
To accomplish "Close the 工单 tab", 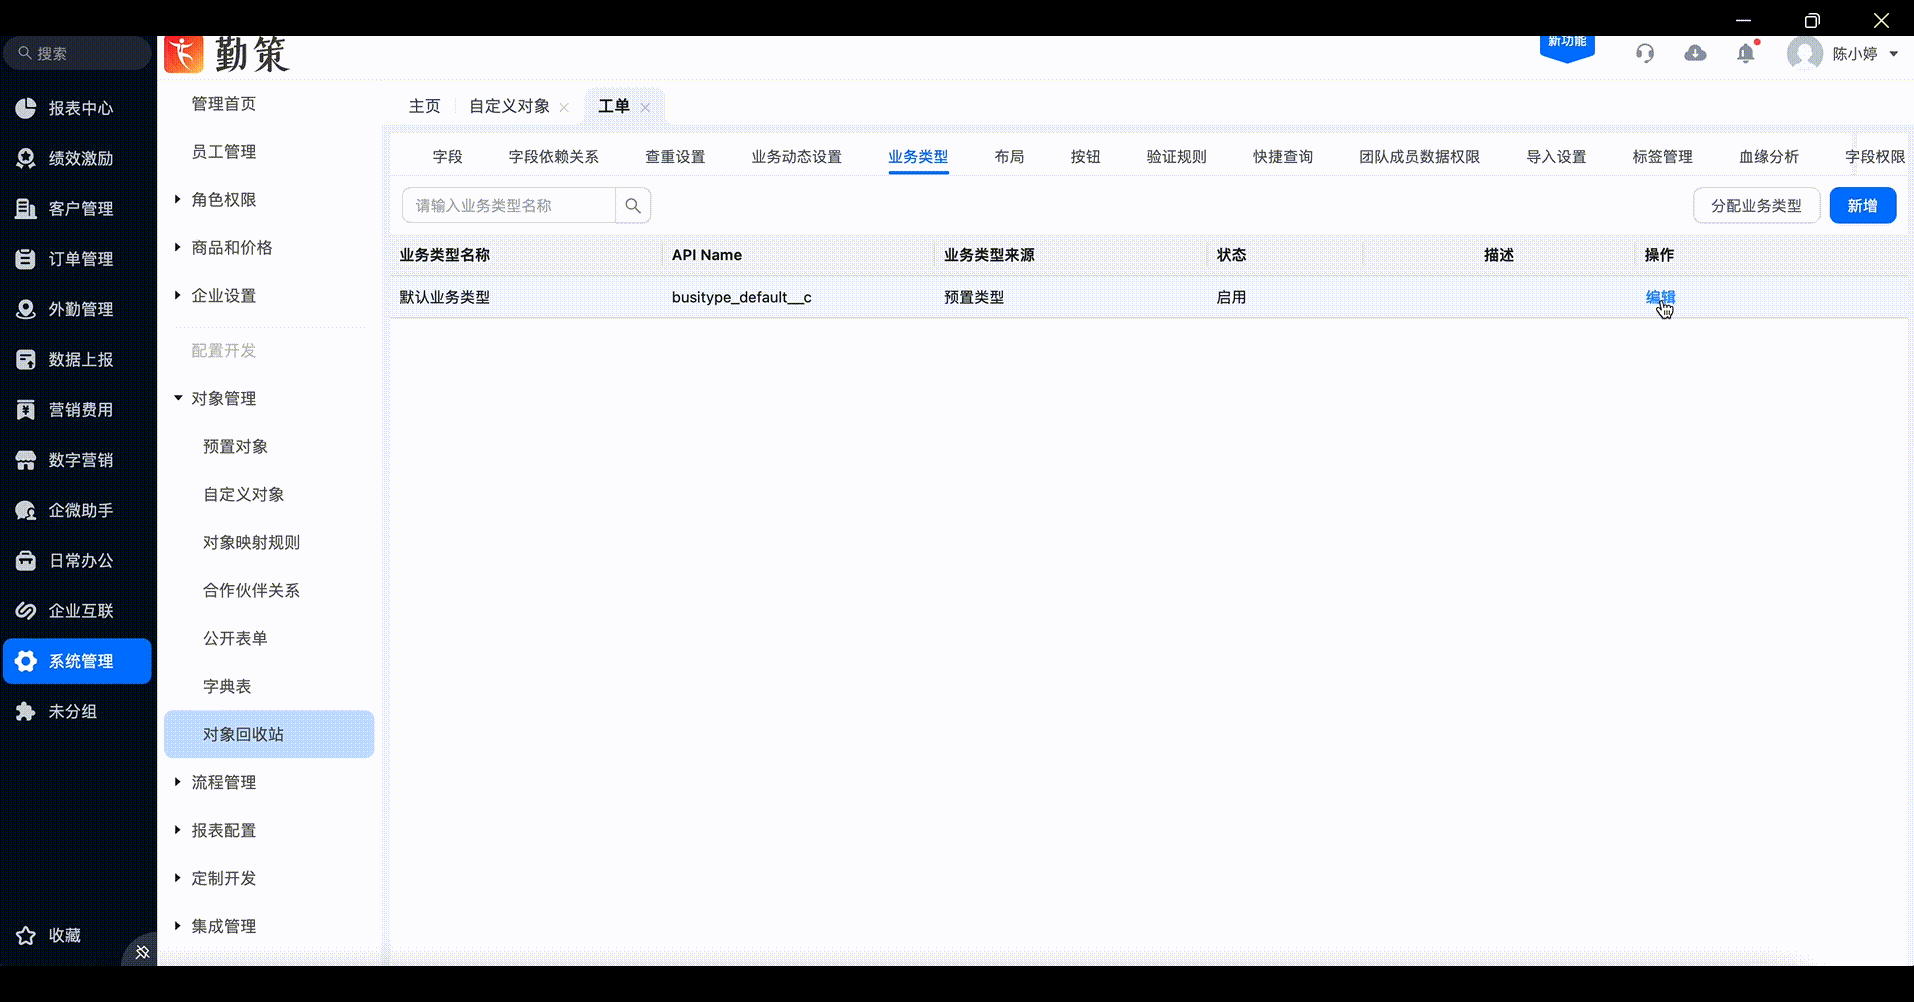I will pyautogui.click(x=645, y=107).
